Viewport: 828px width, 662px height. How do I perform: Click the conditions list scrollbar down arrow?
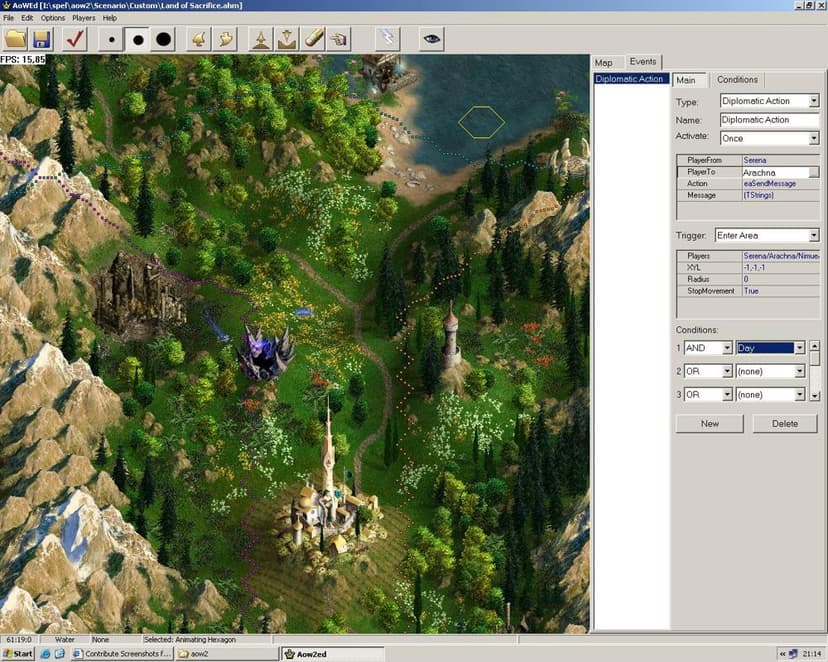point(815,395)
